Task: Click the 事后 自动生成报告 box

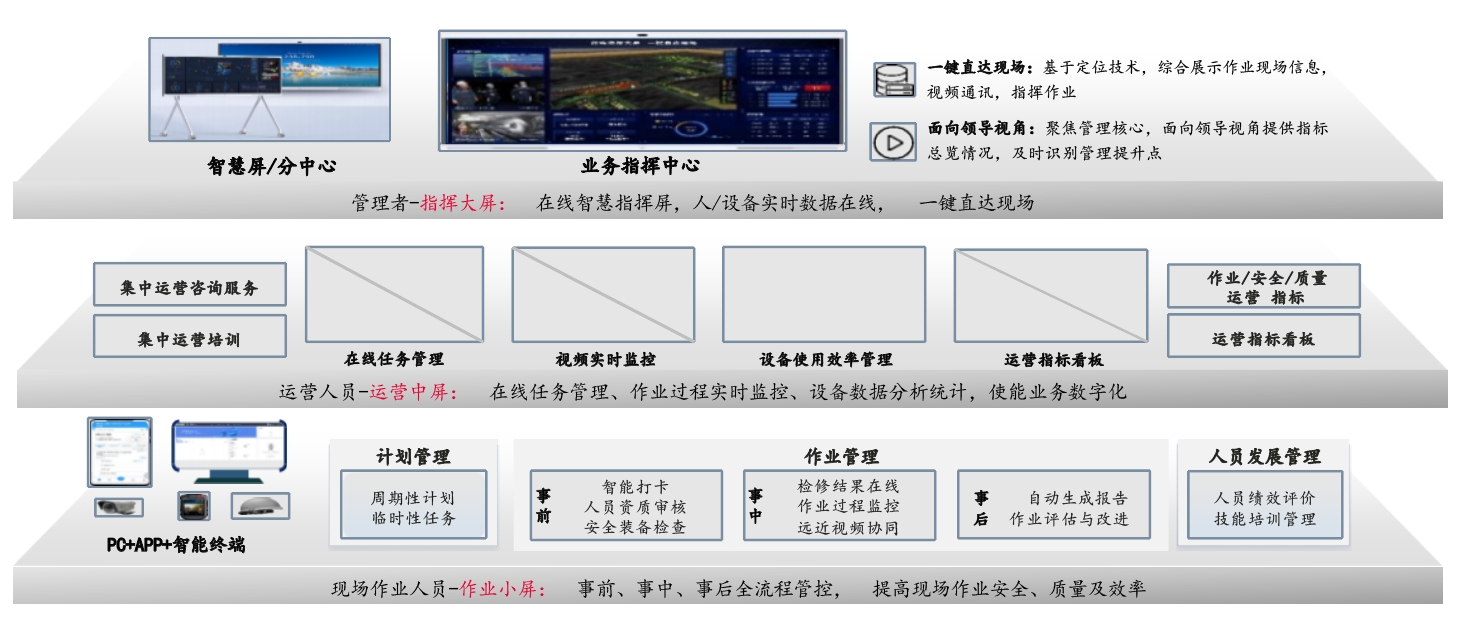Action: coord(1054,506)
